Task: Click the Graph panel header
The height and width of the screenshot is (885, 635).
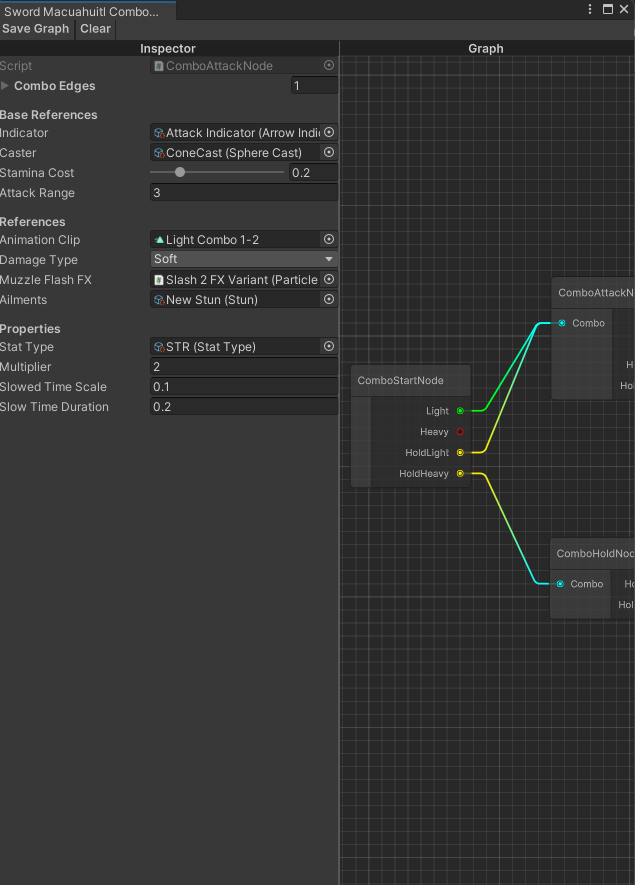Action: tap(486, 49)
